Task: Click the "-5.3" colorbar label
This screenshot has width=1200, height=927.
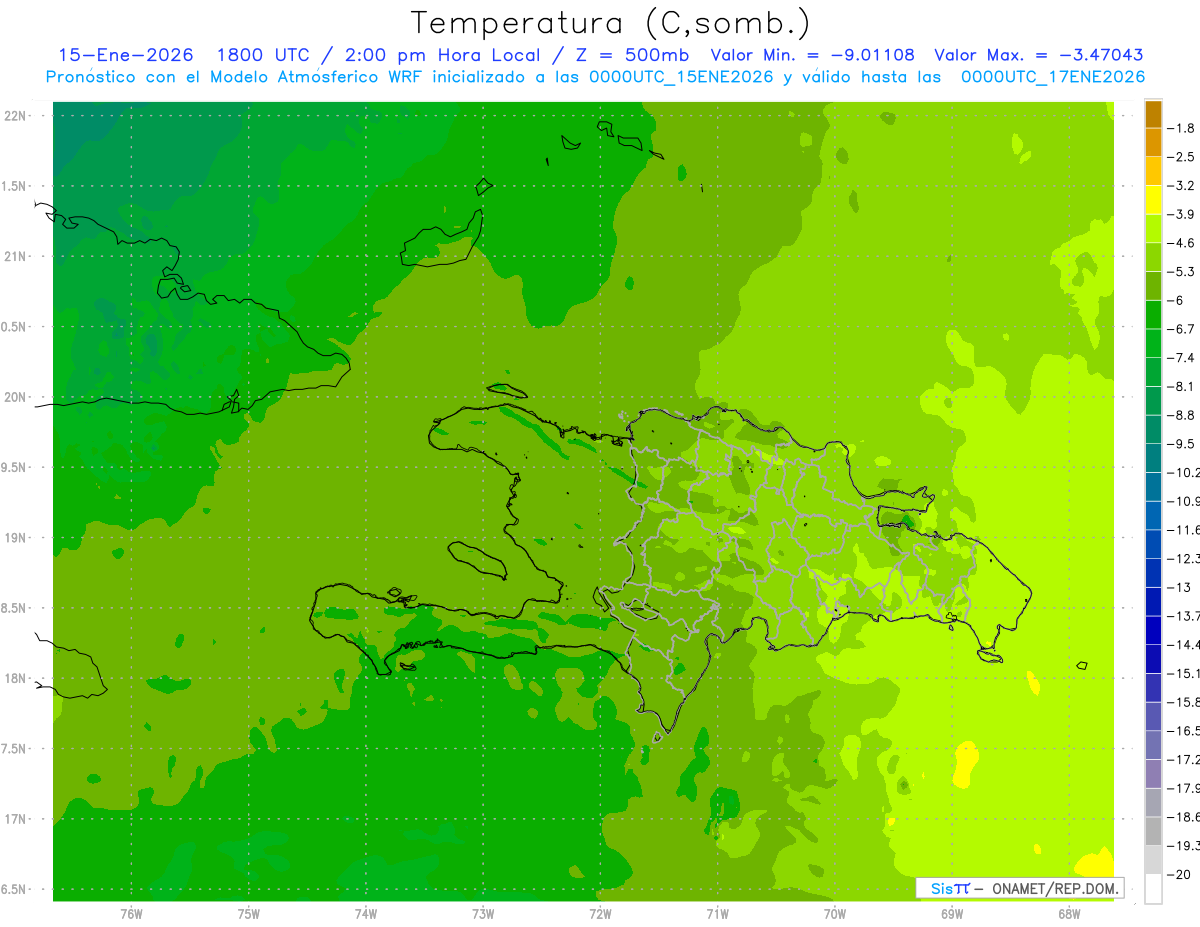Action: (x=1181, y=272)
